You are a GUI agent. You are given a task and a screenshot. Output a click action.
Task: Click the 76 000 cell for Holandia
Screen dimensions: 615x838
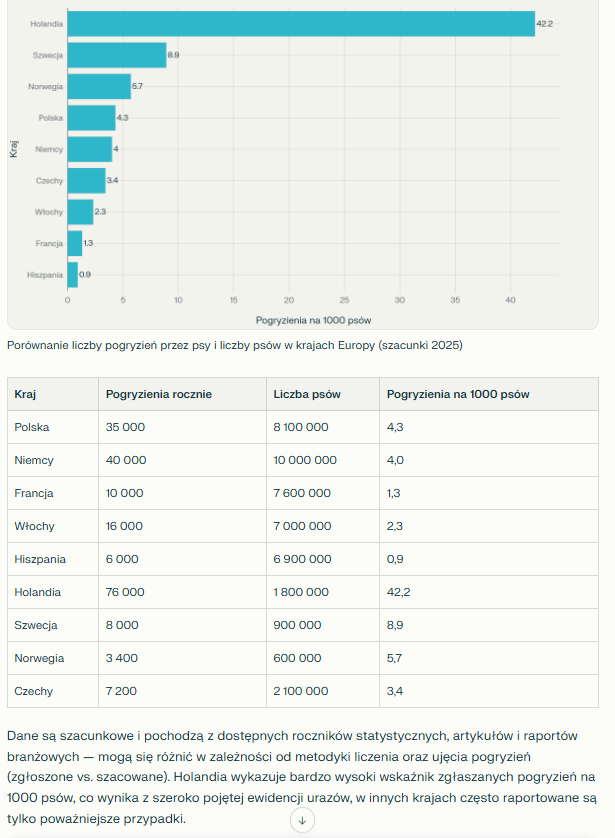coord(125,592)
